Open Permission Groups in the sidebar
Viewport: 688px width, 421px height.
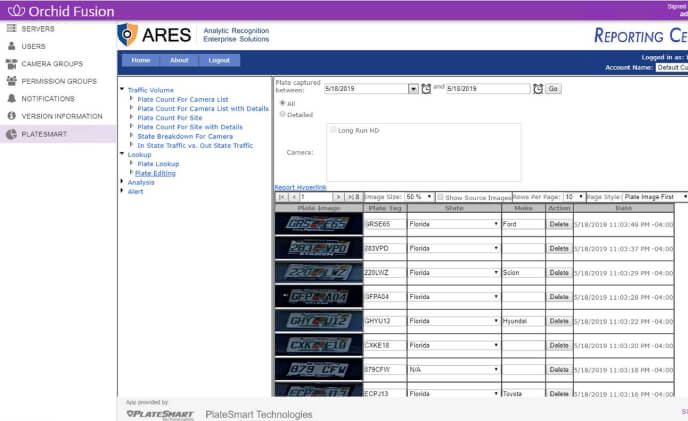click(x=59, y=81)
